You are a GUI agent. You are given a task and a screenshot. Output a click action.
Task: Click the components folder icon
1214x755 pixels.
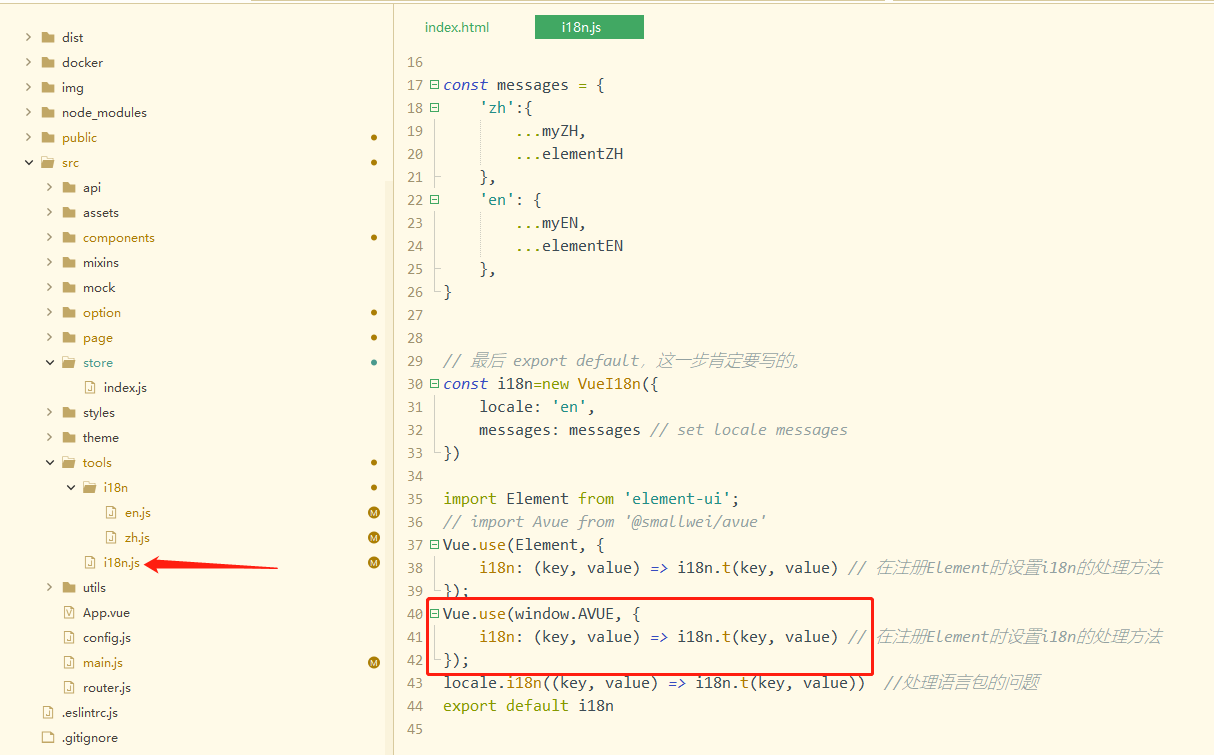(69, 237)
